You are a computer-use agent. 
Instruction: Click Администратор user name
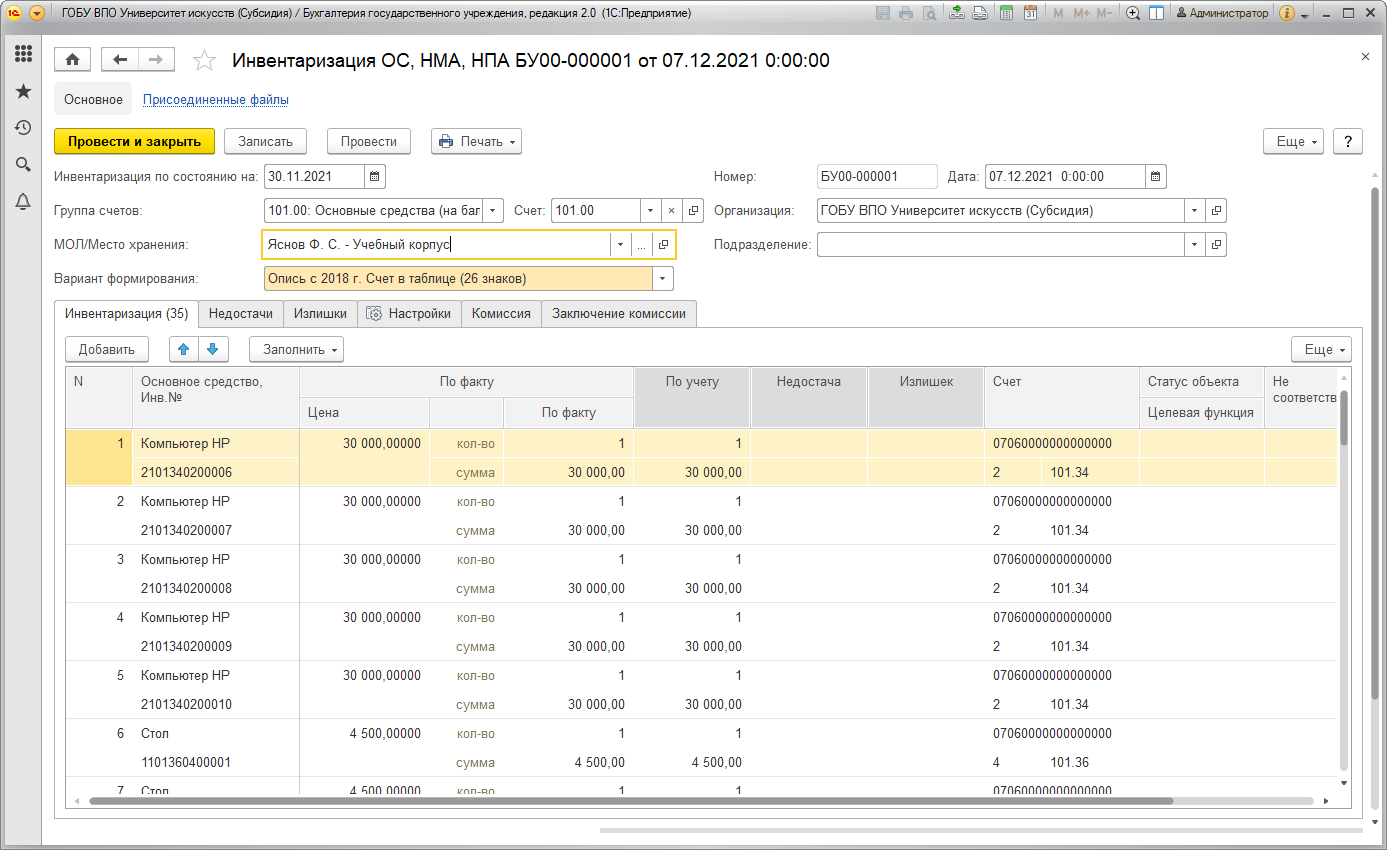click(1222, 13)
